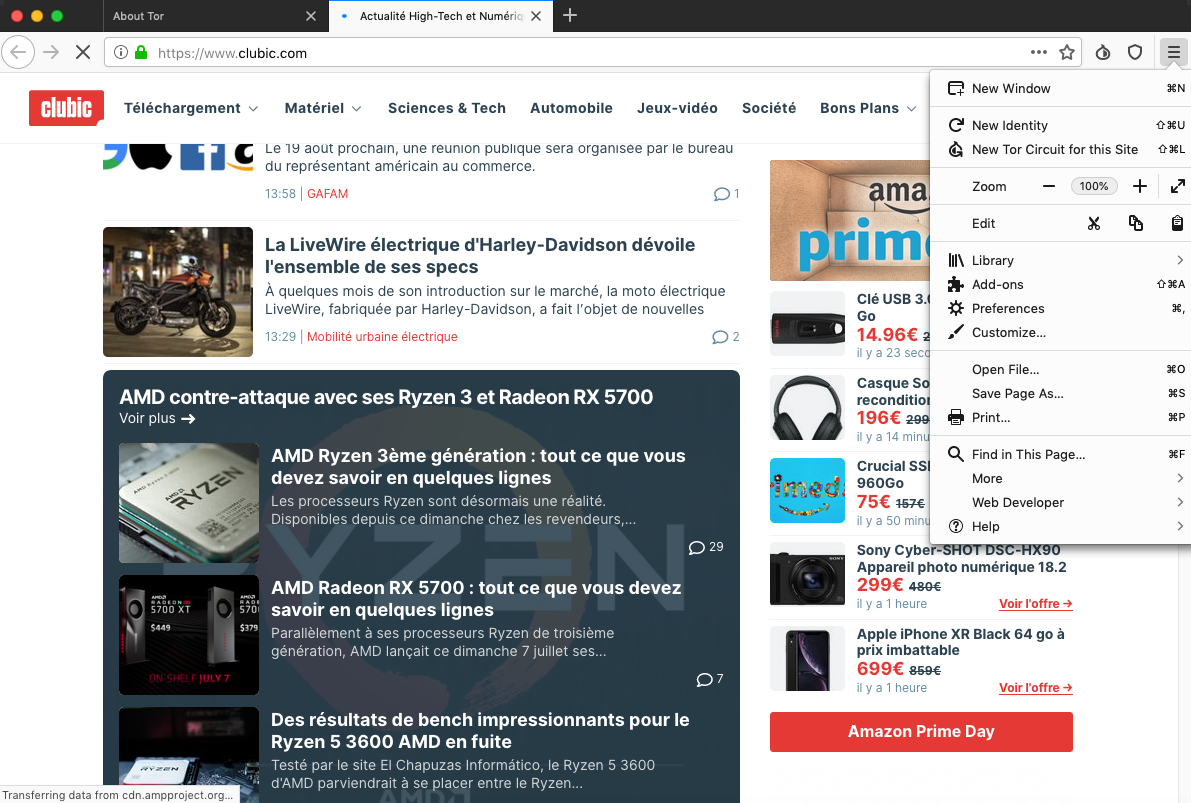Image resolution: width=1191 pixels, height=803 pixels.
Task: Open the Automobile section
Action: pyautogui.click(x=571, y=108)
